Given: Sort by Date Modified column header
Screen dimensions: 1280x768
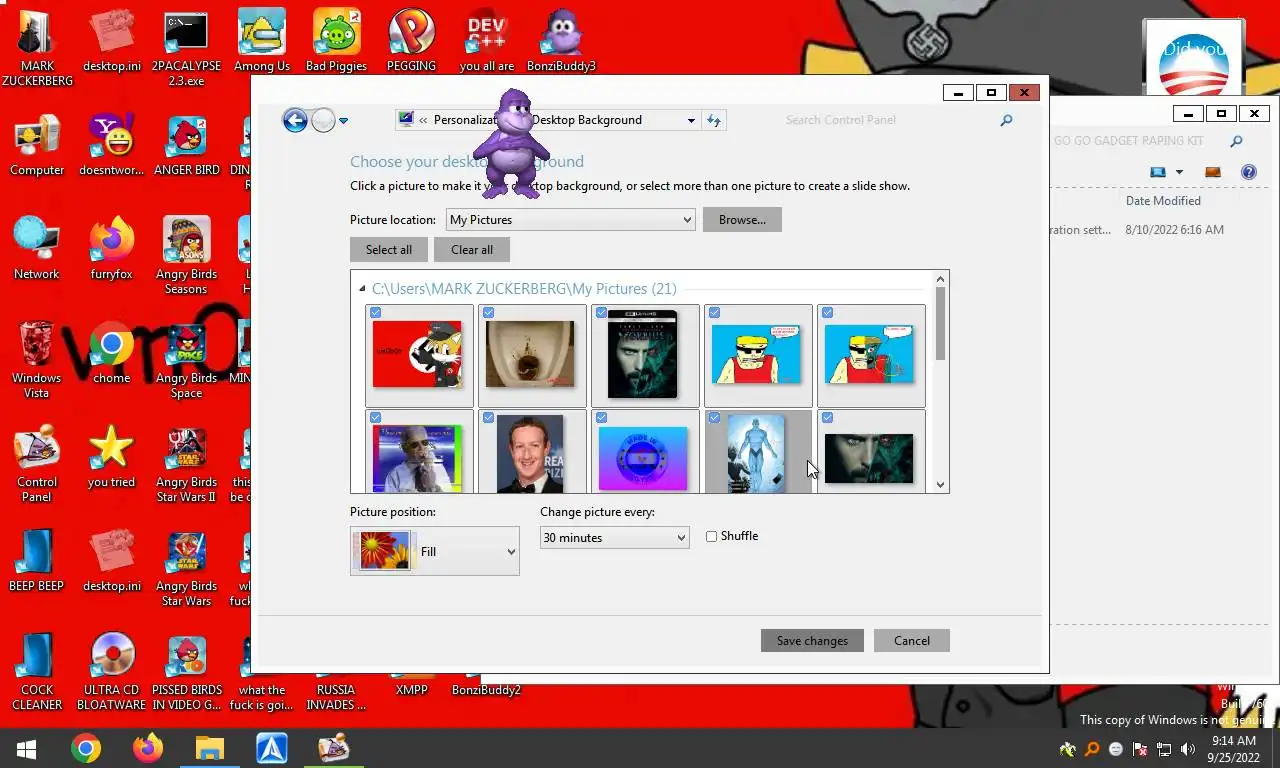Looking at the screenshot, I should (1163, 201).
